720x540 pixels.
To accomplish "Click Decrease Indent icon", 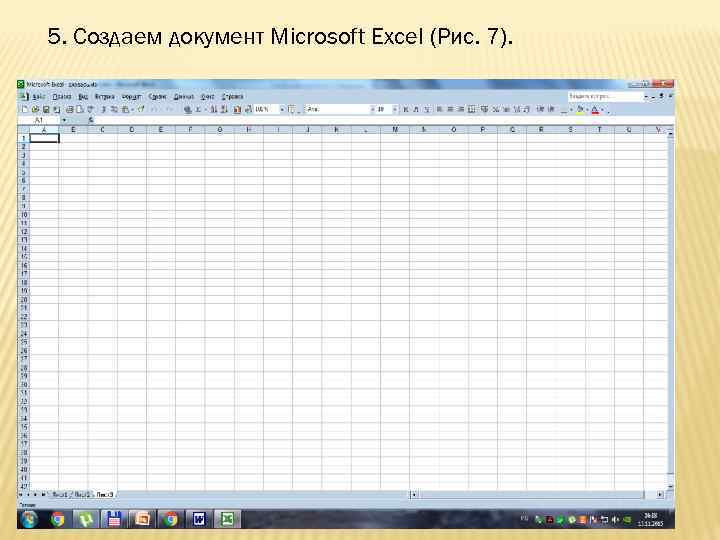I will (x=540, y=109).
